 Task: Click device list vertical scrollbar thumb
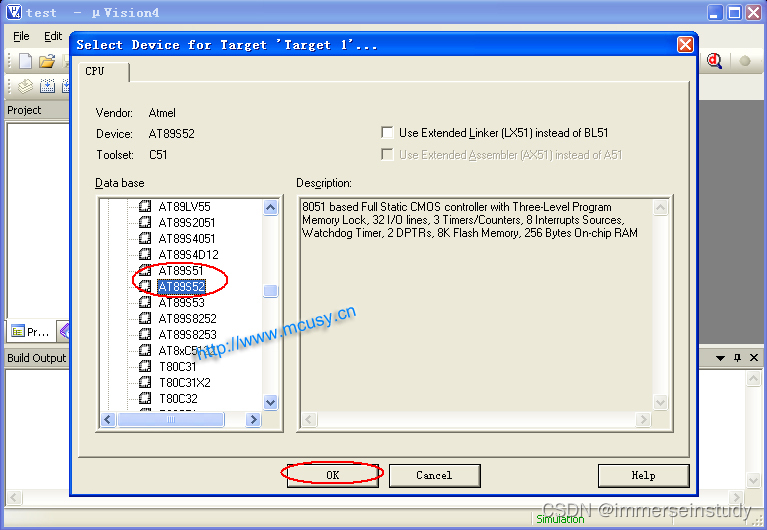click(271, 291)
